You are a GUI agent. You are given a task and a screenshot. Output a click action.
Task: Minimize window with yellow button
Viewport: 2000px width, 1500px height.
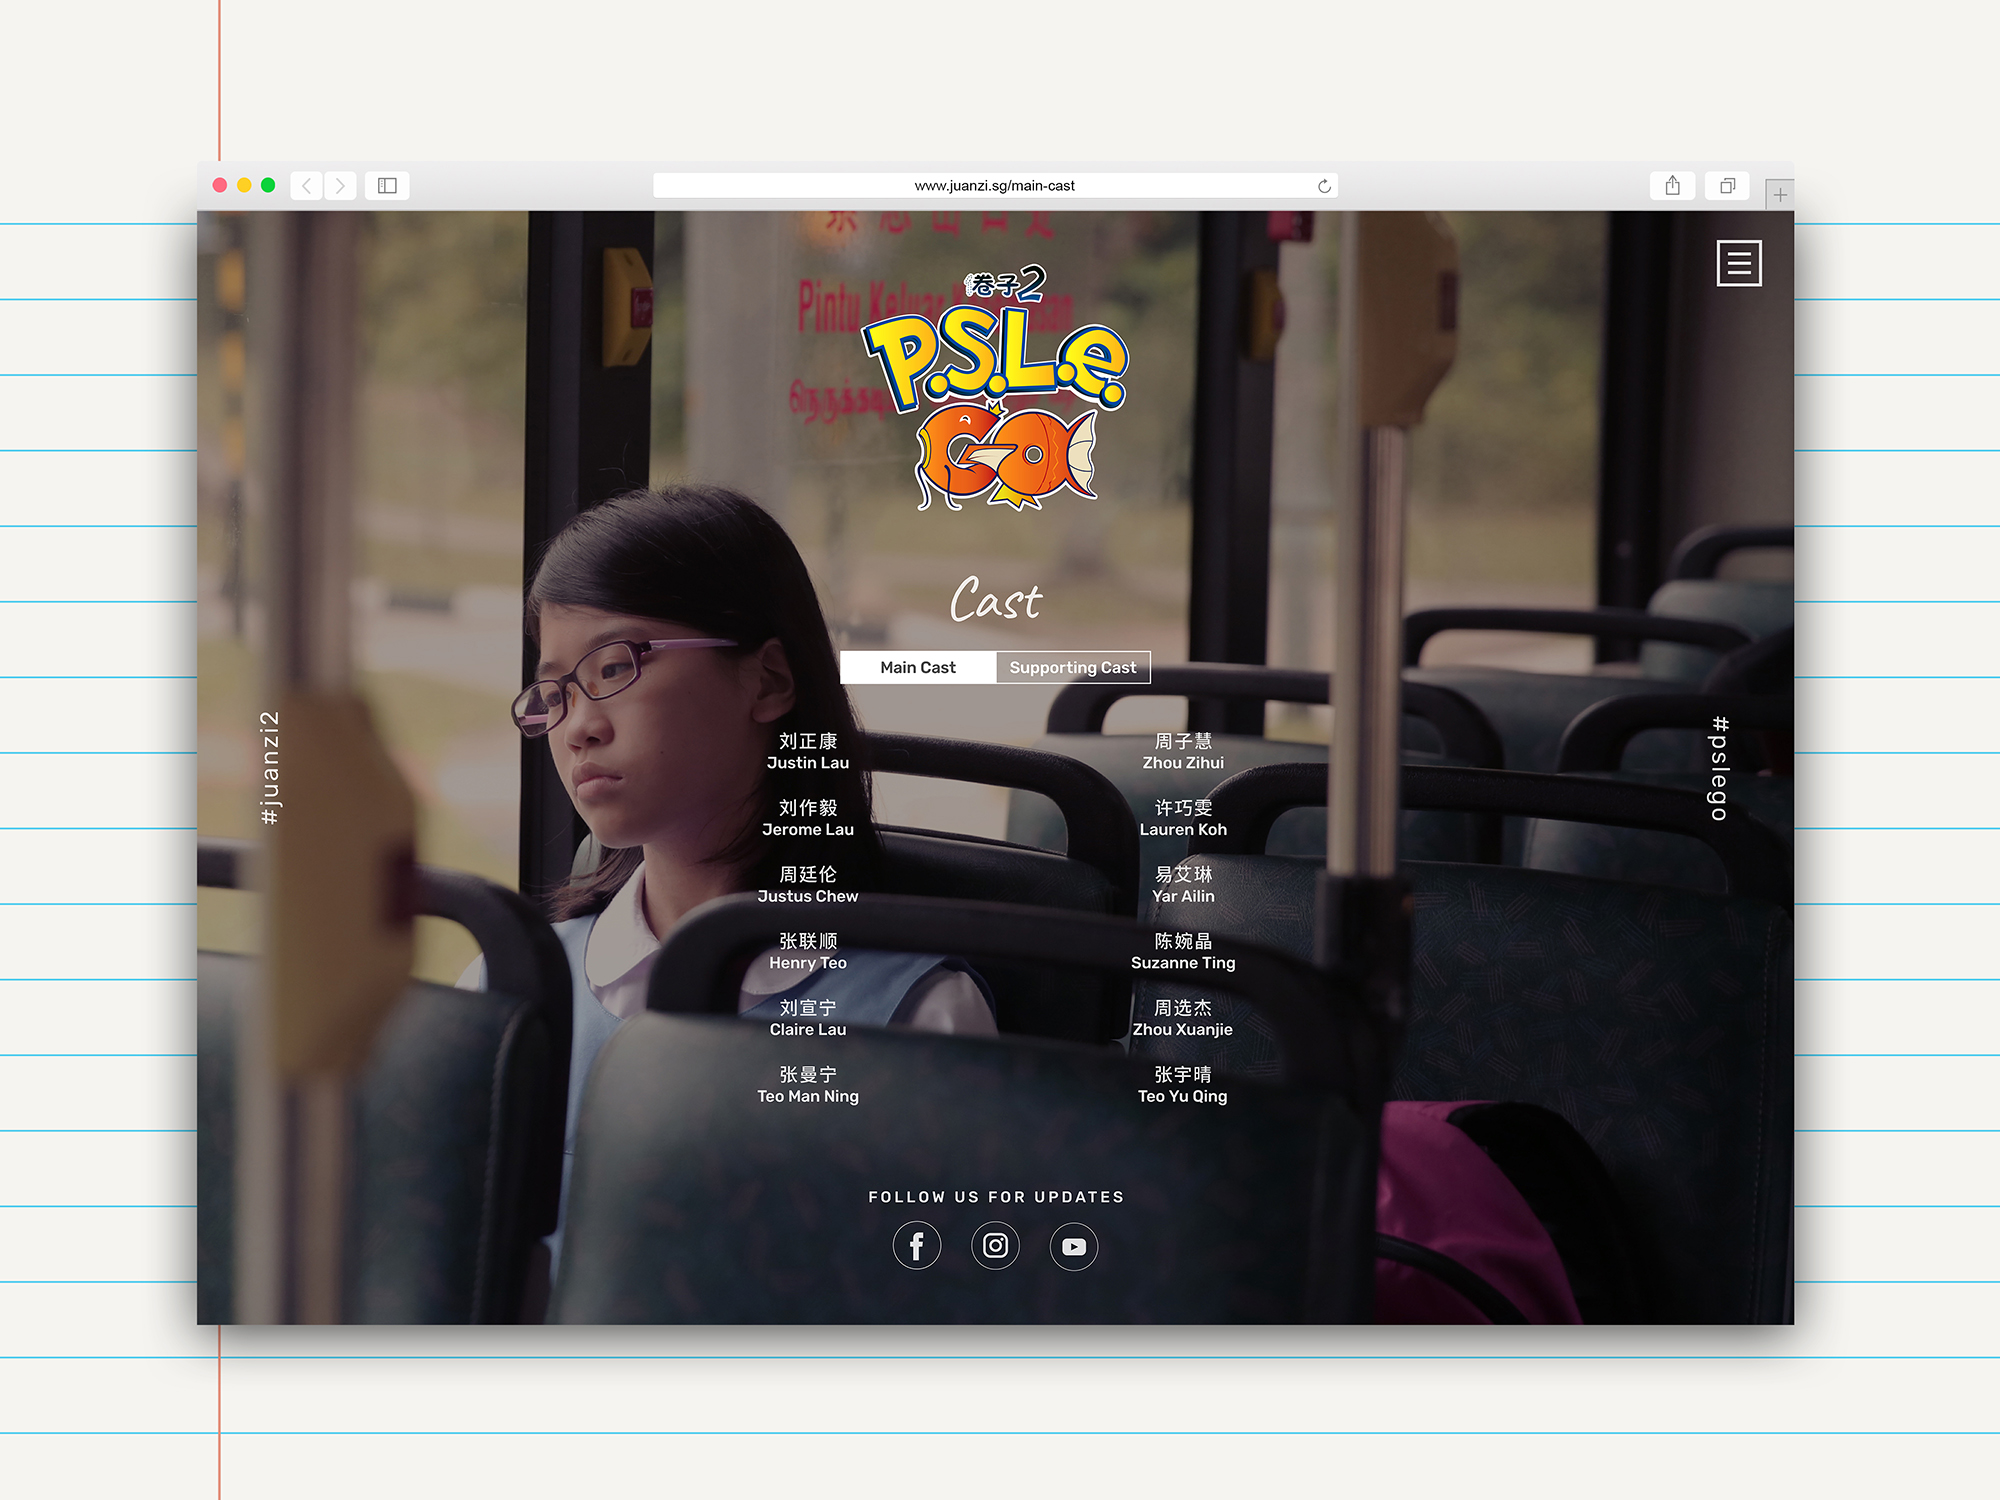244,185
